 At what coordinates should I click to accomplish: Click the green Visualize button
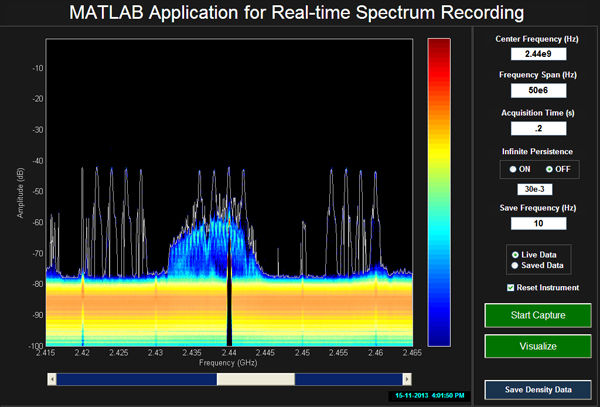tap(538, 346)
